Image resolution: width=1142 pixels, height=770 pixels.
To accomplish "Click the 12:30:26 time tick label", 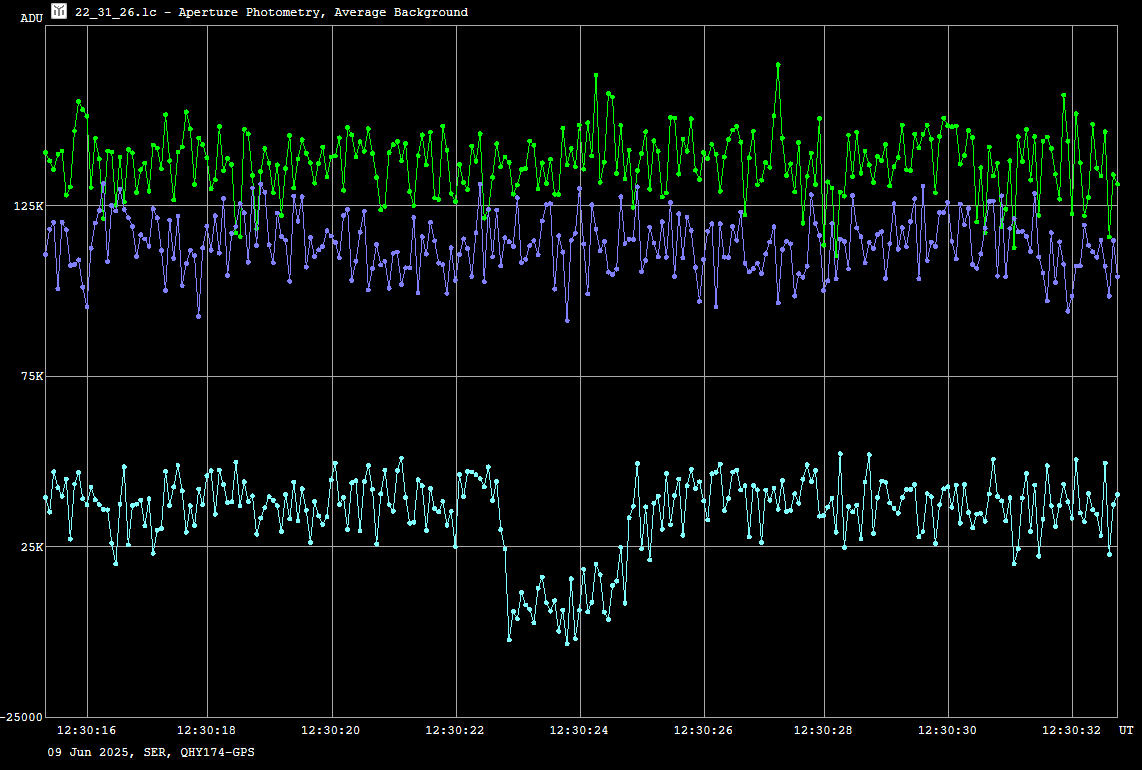I will [x=704, y=731].
